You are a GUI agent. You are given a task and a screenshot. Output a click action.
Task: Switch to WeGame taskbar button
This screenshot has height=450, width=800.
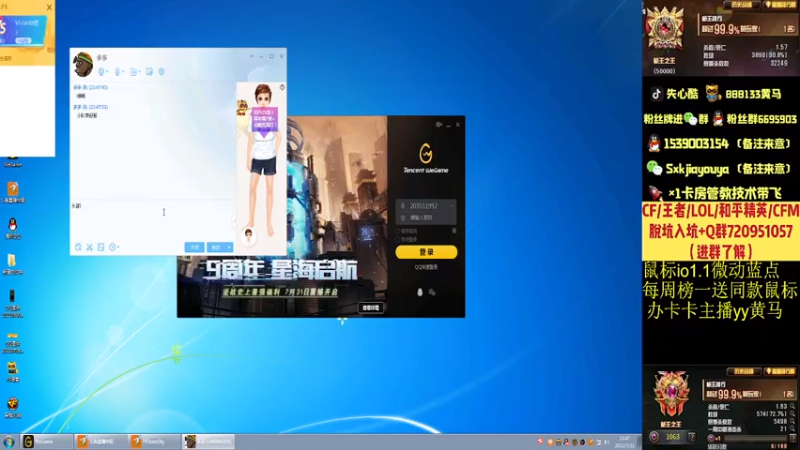click(x=46, y=442)
